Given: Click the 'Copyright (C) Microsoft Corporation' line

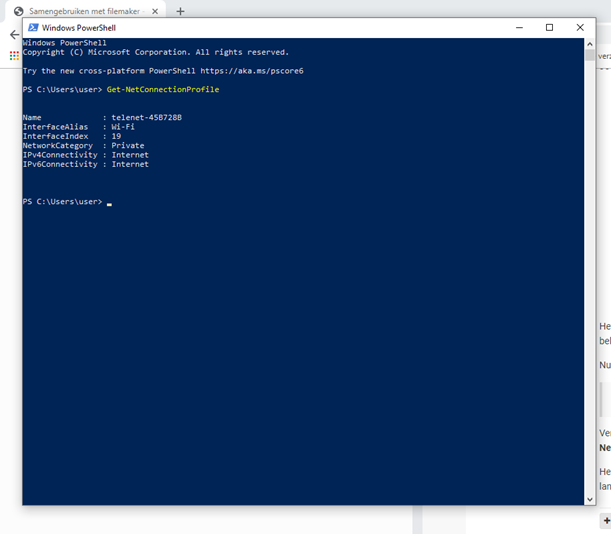Looking at the screenshot, I should [x=156, y=52].
